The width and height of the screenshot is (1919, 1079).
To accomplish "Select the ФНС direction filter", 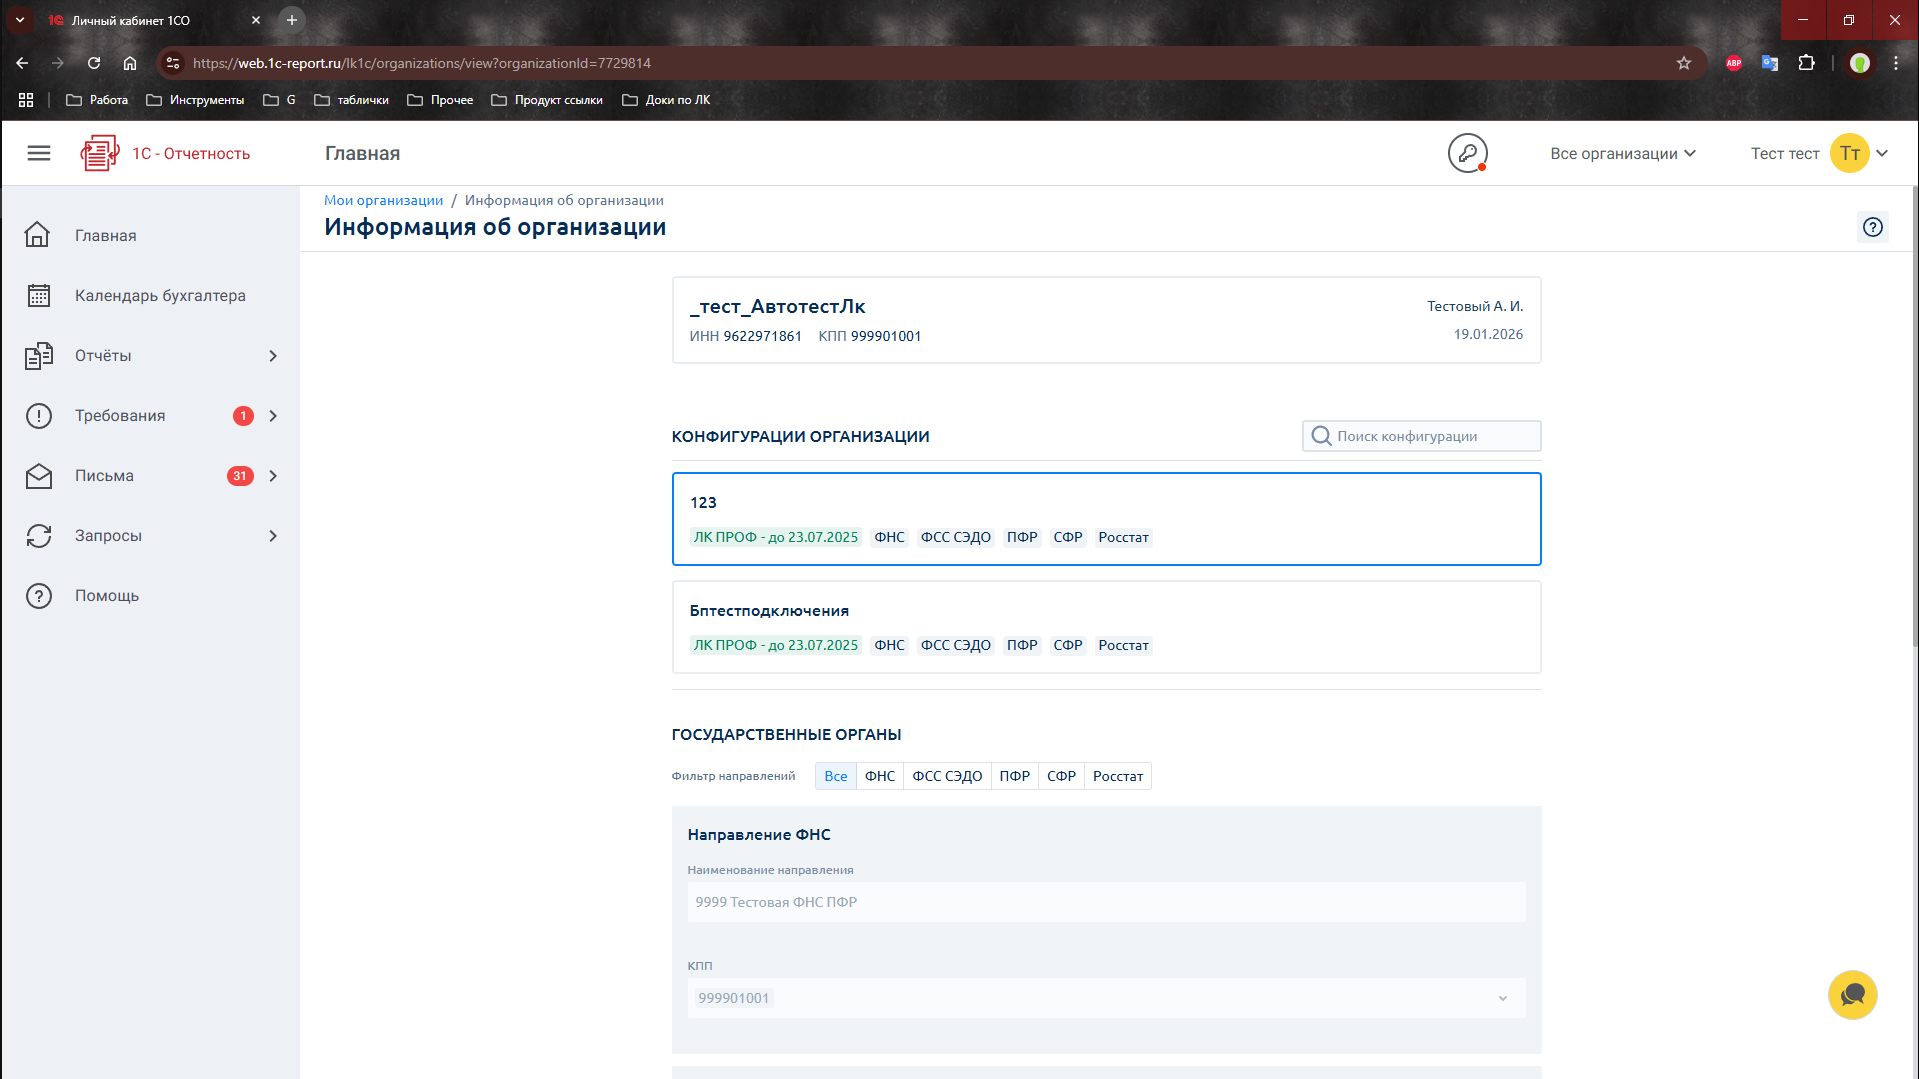I will [879, 776].
